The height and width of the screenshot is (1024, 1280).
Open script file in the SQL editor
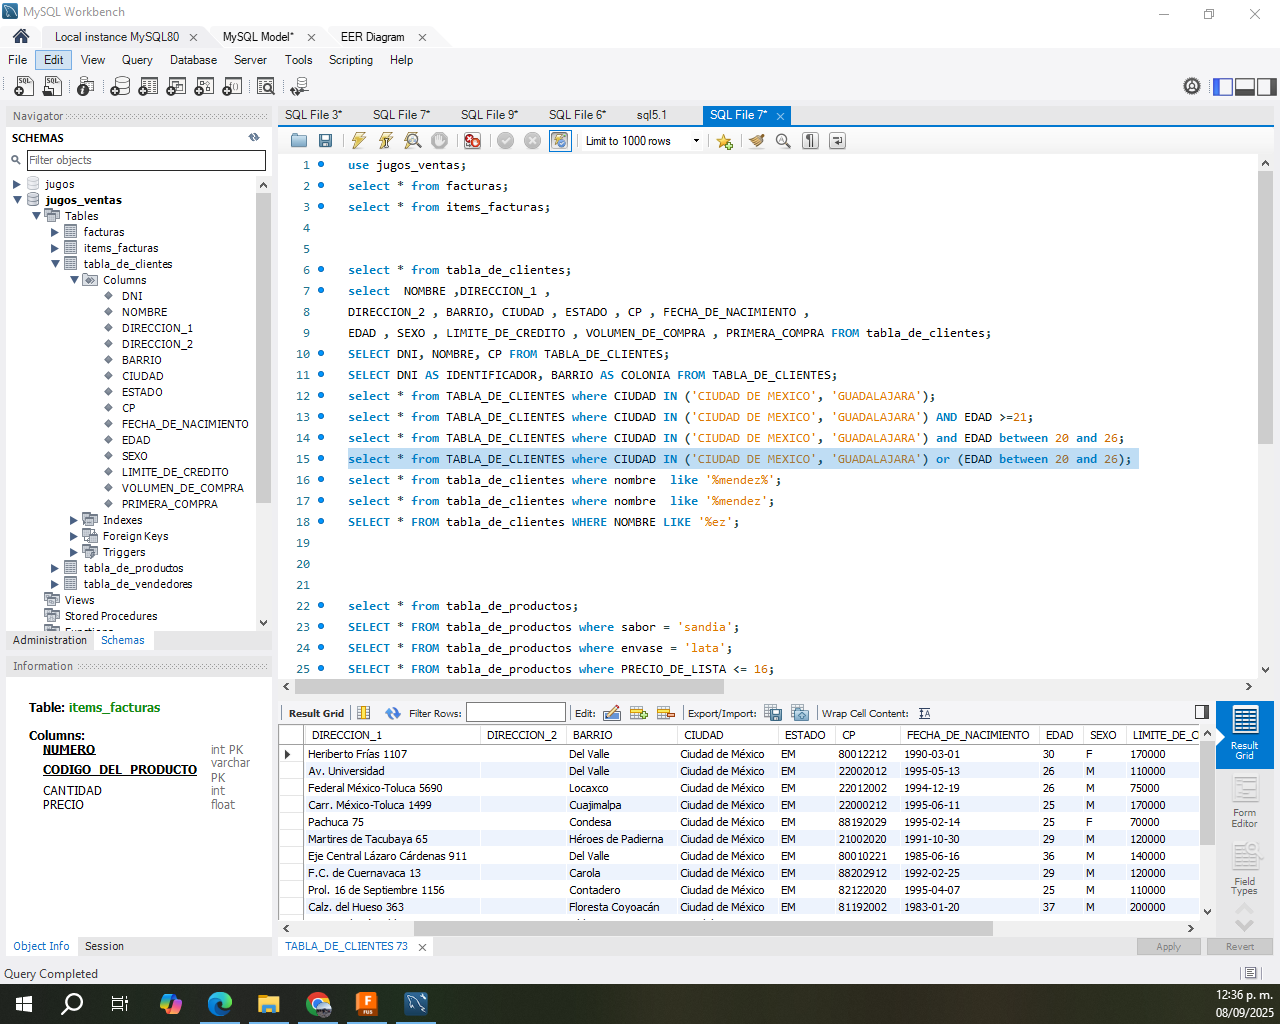[x=299, y=141]
